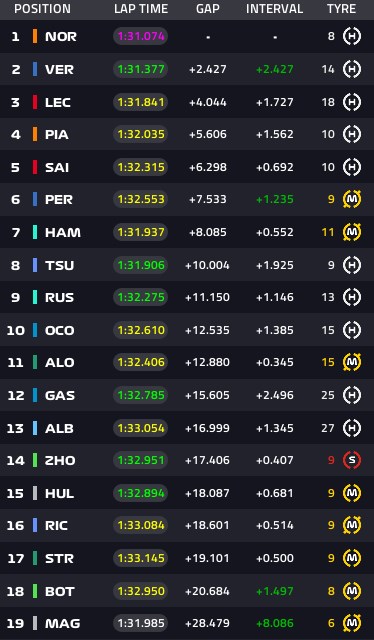Click the medium tyre icon for HAM
The width and height of the screenshot is (374, 640).
[352, 232]
